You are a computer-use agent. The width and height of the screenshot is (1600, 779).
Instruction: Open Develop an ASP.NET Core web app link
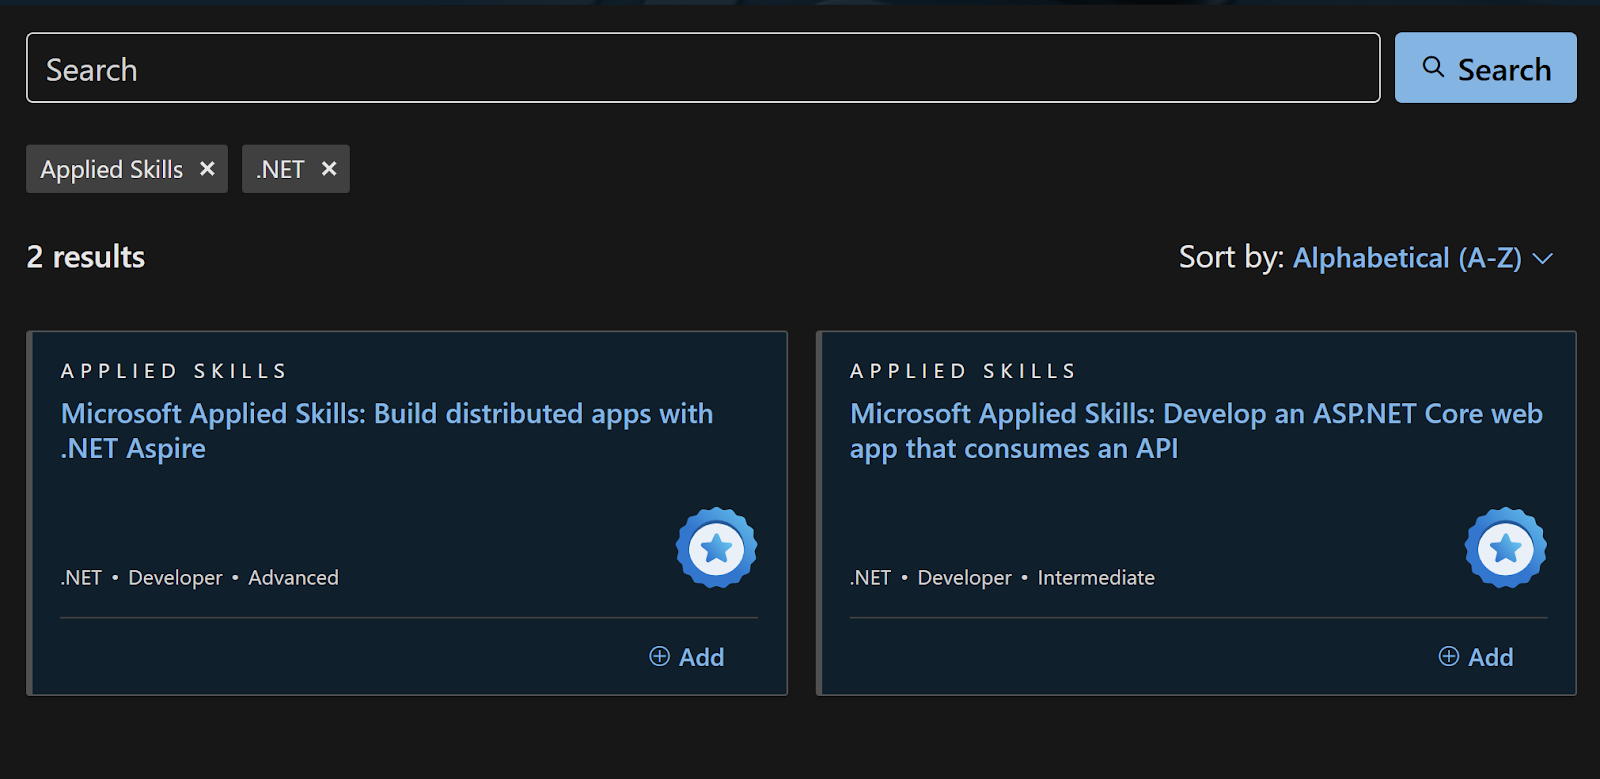(x=1196, y=431)
